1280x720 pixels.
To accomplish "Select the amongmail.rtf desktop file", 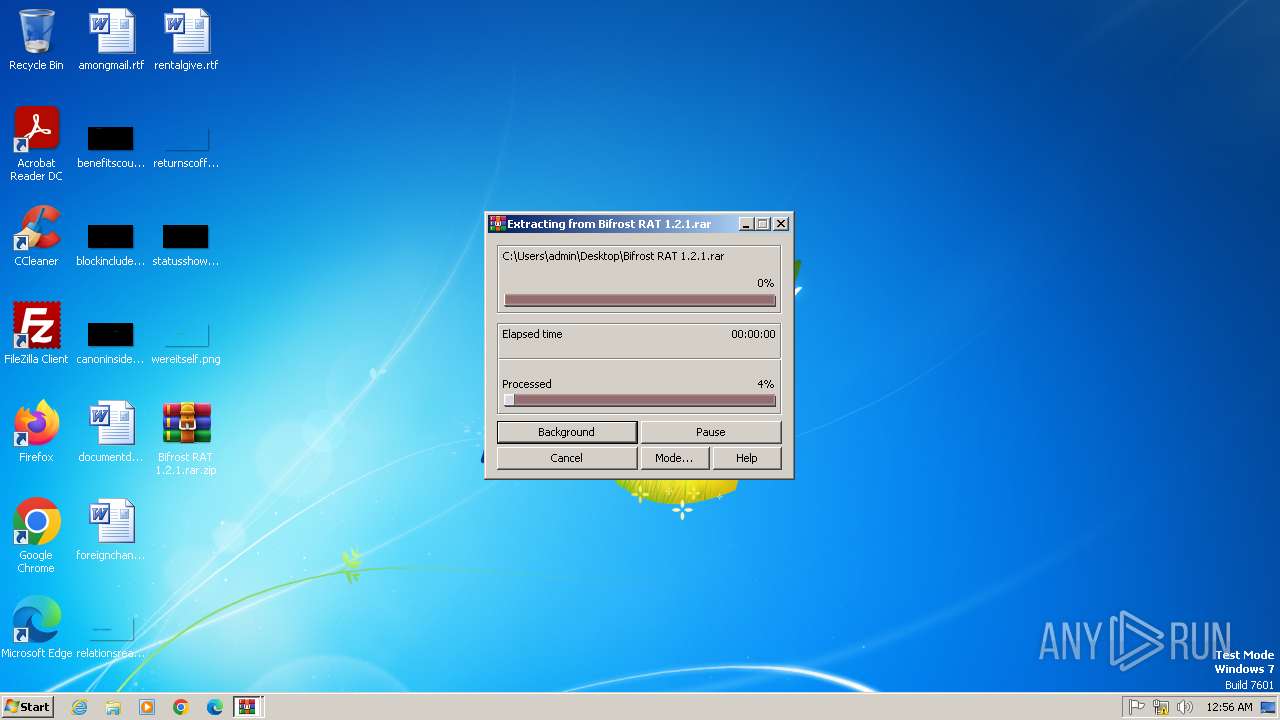I will [x=111, y=40].
